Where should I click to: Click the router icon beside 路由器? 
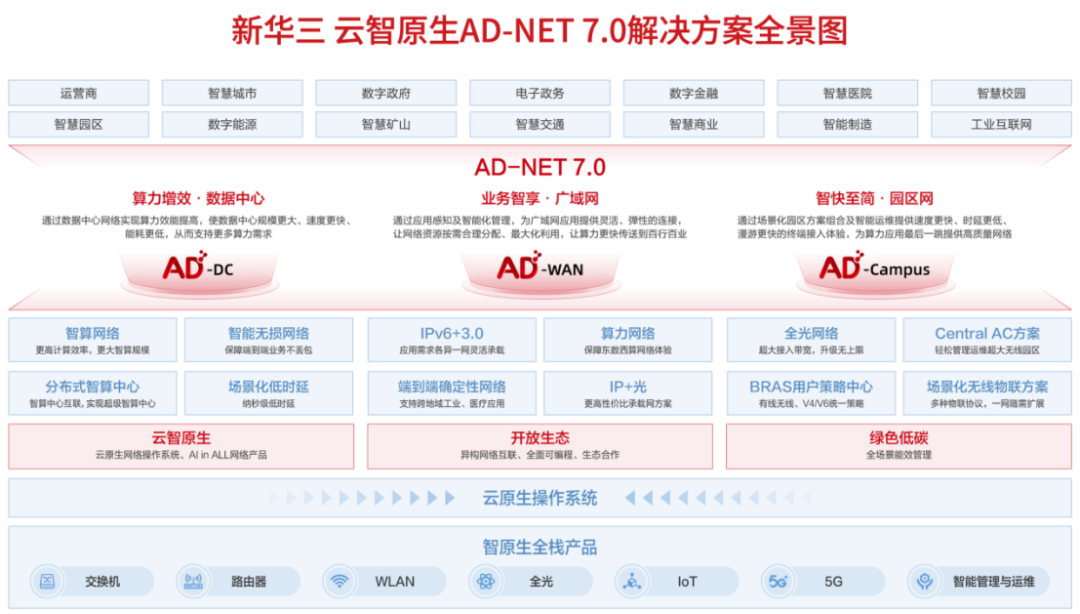point(193,581)
